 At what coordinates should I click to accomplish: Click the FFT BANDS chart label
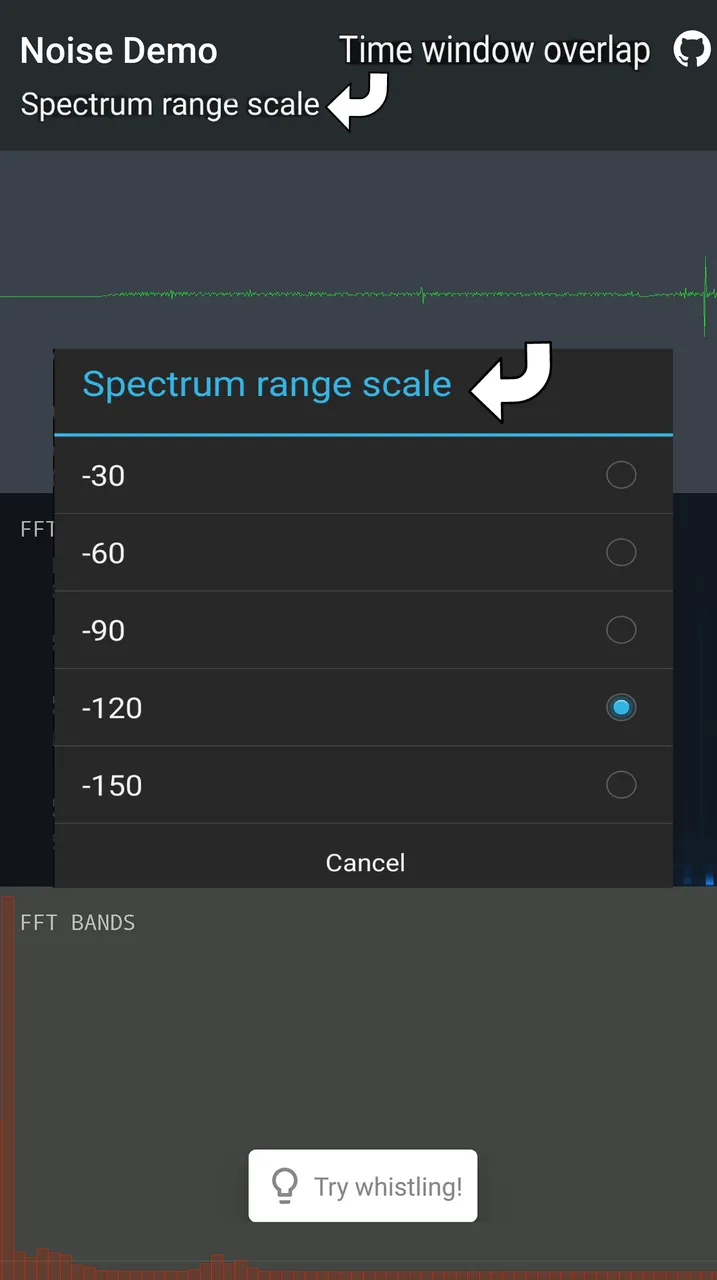point(78,922)
